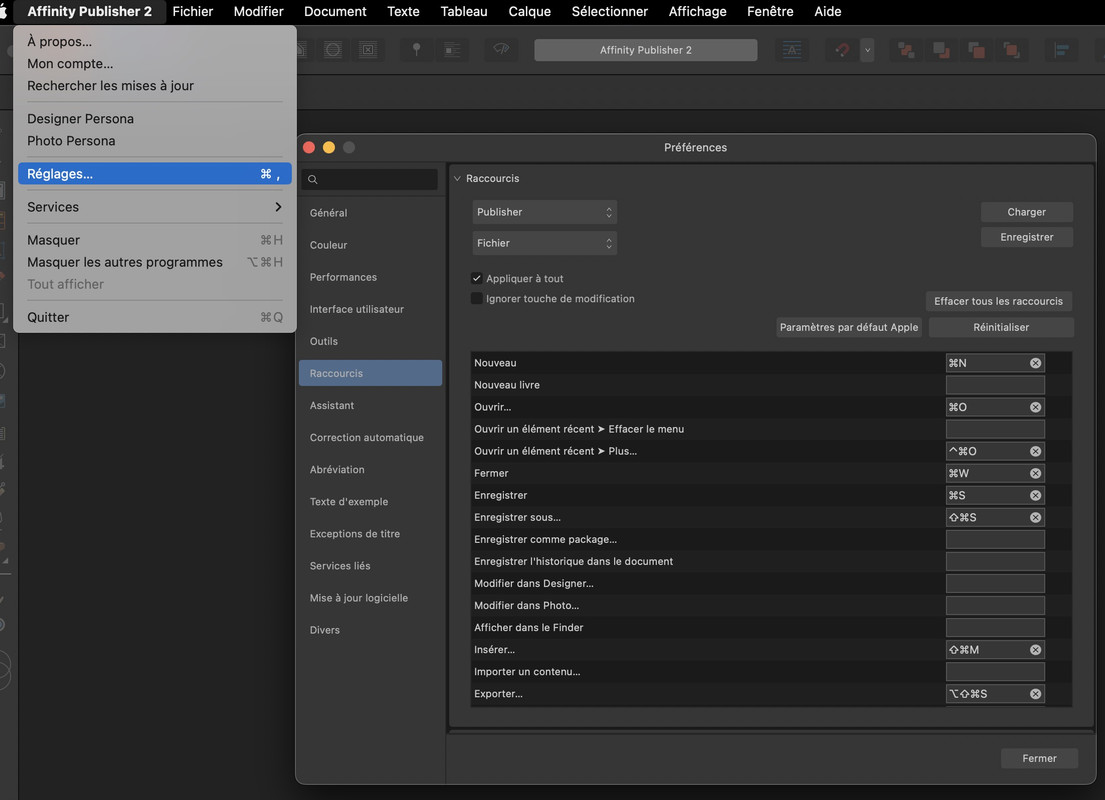The image size is (1105, 800).
Task: Open the Publisher persona dropdown
Action: pyautogui.click(x=544, y=212)
